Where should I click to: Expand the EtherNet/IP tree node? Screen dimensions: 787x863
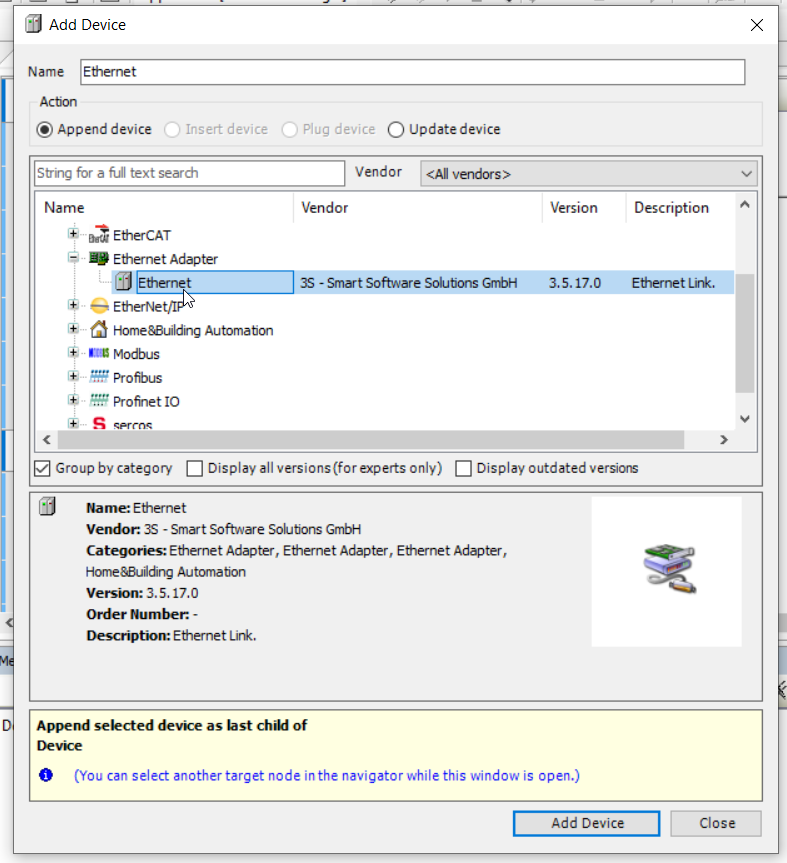click(73, 304)
